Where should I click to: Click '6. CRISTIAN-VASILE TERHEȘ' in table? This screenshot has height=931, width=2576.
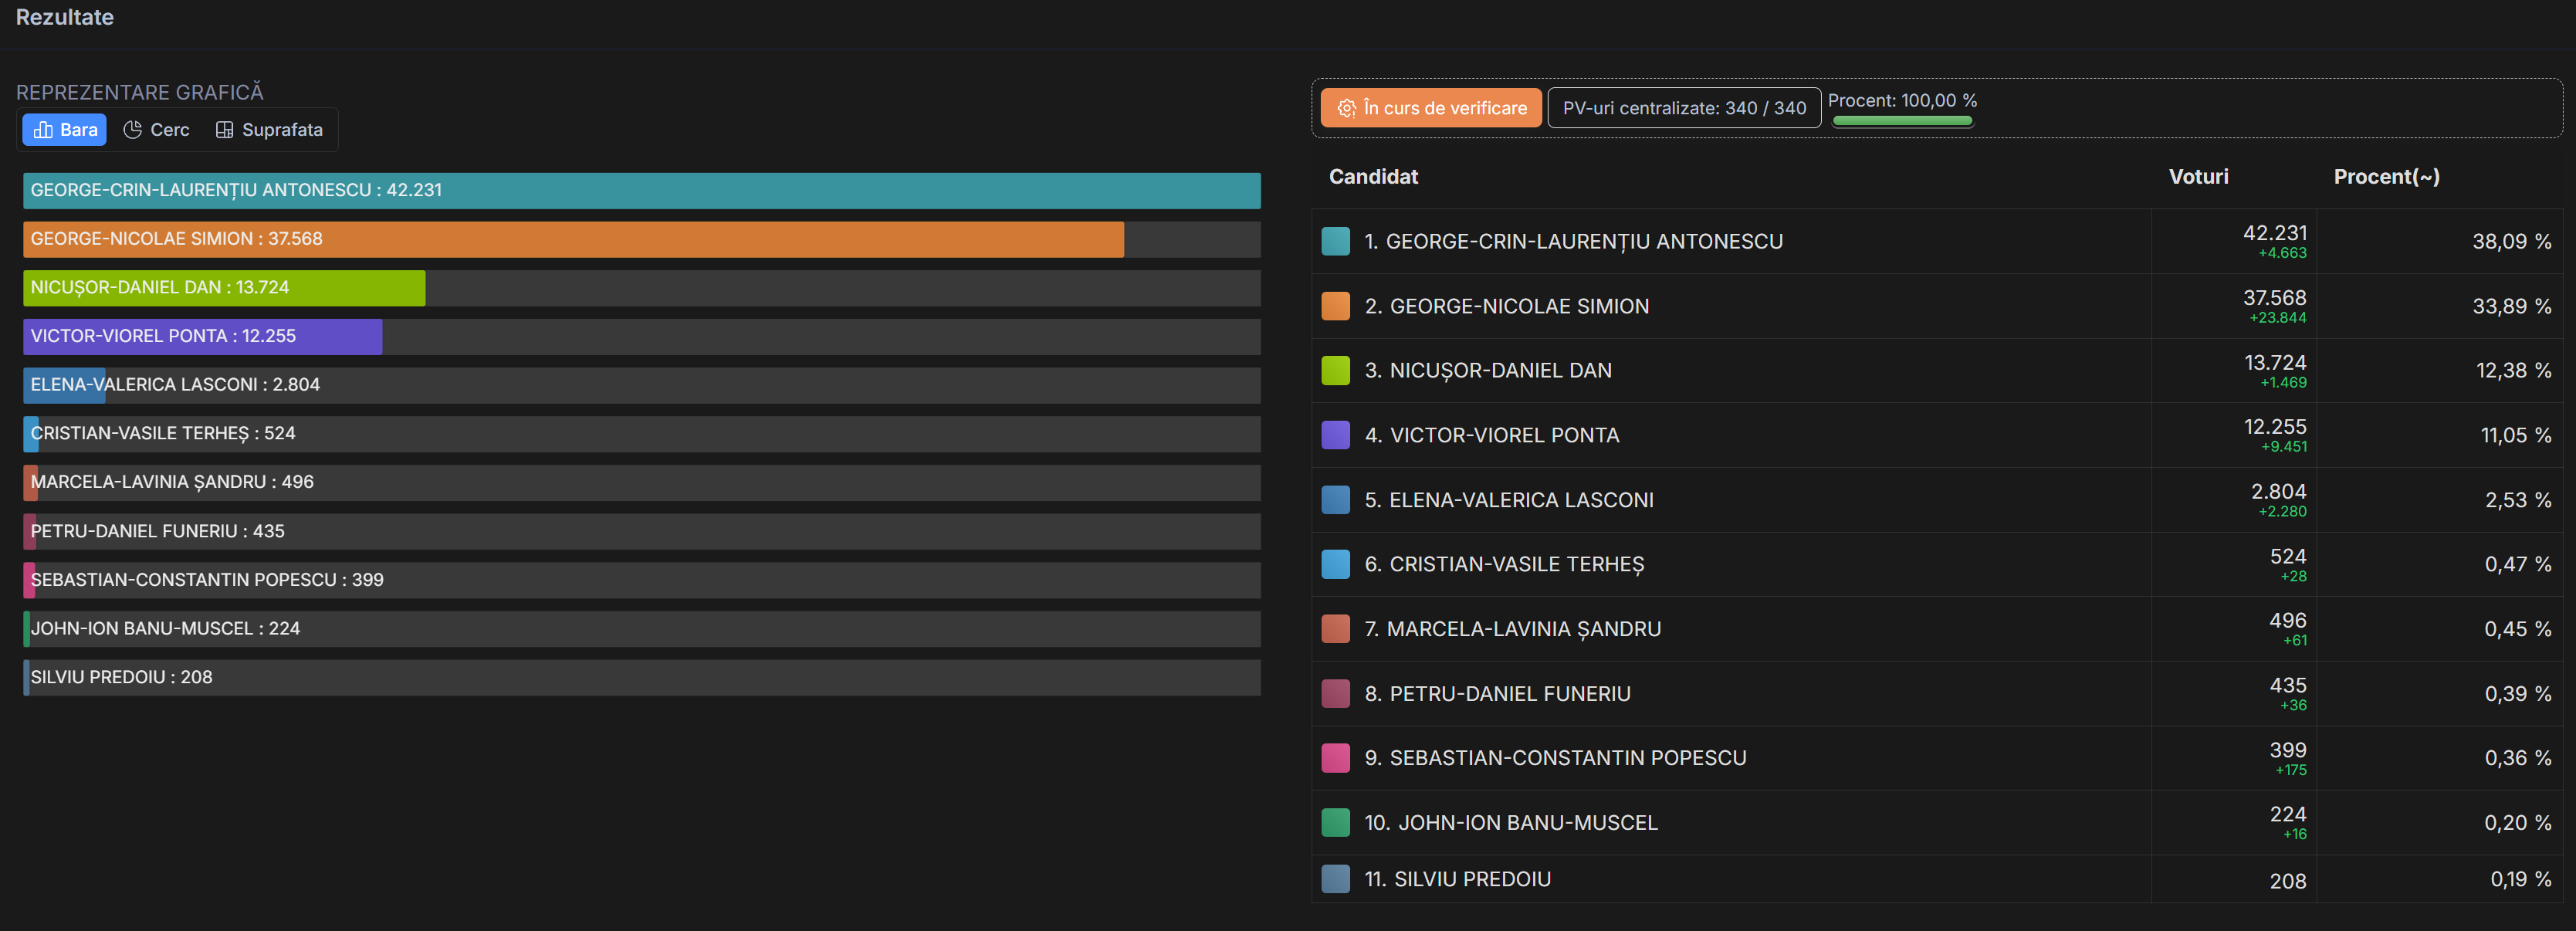(x=1504, y=564)
